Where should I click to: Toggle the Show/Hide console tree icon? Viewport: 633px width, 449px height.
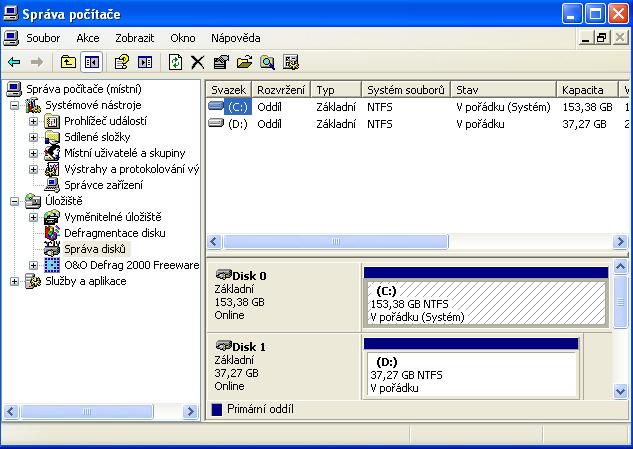pyautogui.click(x=91, y=62)
